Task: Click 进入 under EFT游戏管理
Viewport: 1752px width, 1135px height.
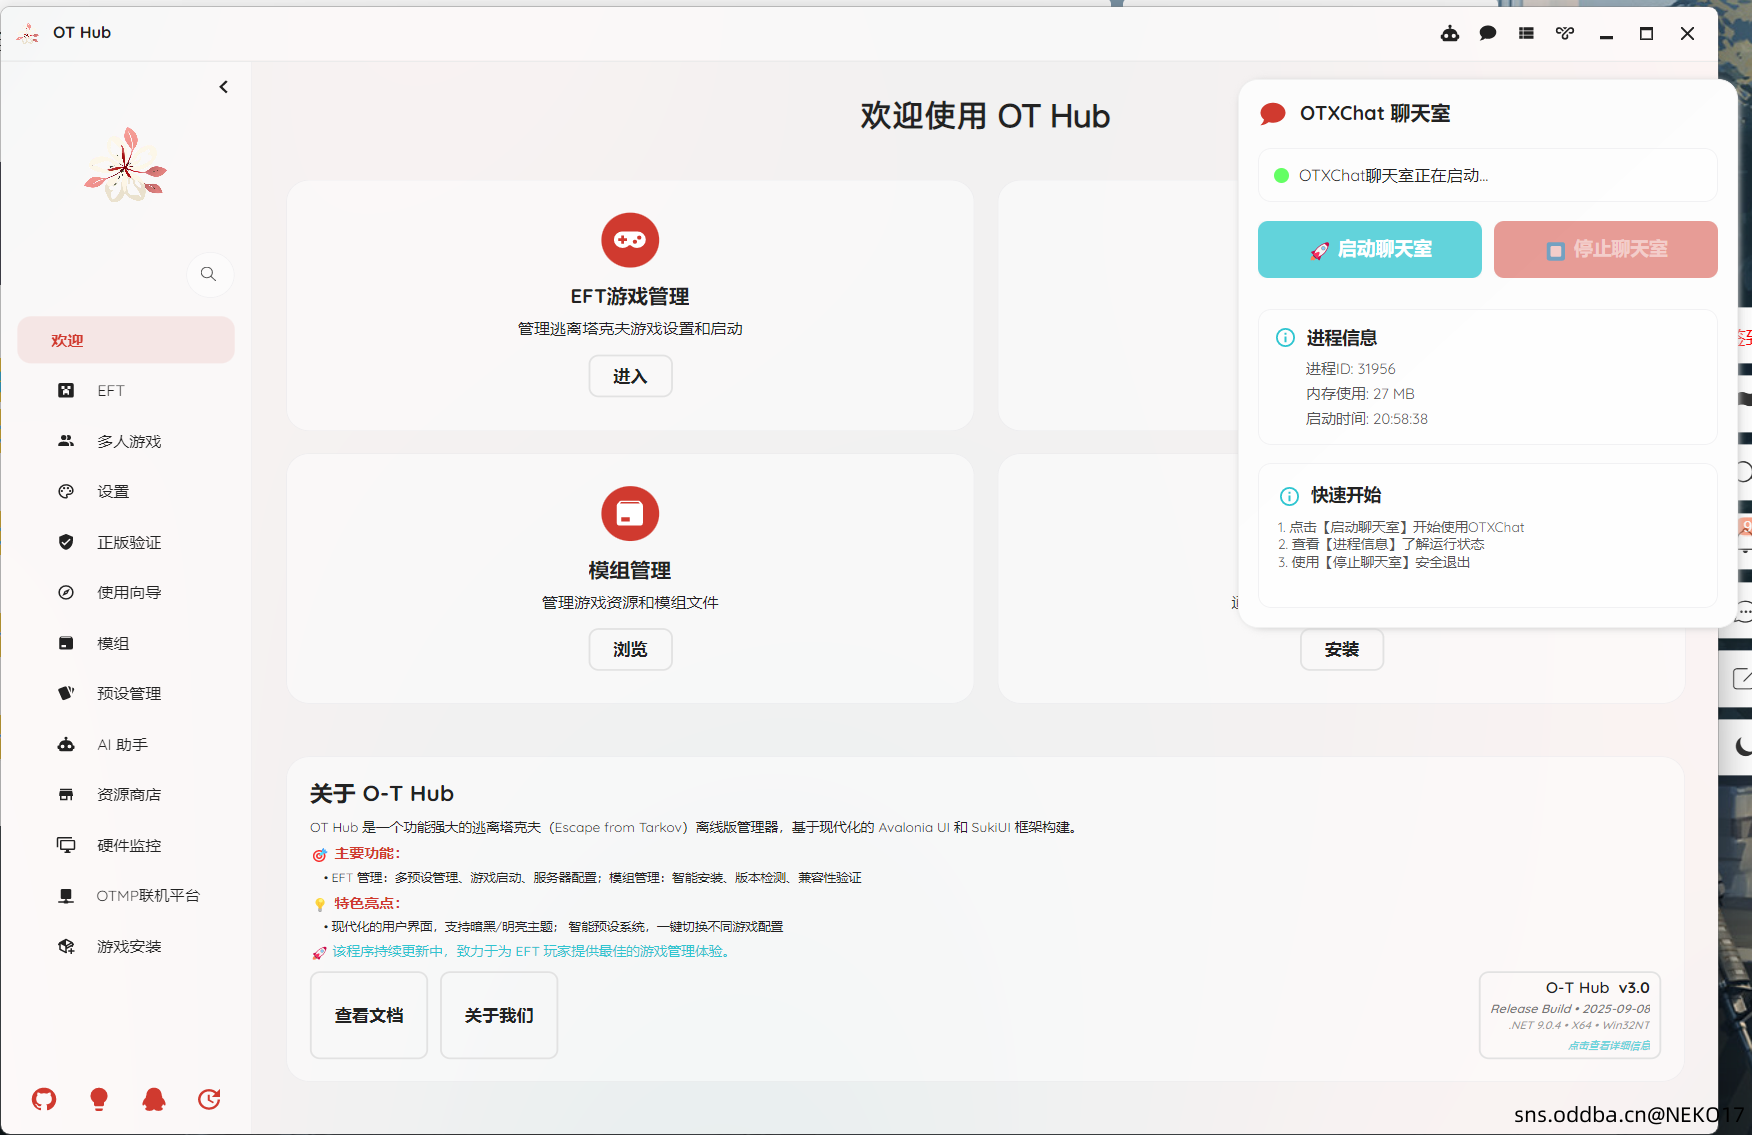Action: [630, 376]
